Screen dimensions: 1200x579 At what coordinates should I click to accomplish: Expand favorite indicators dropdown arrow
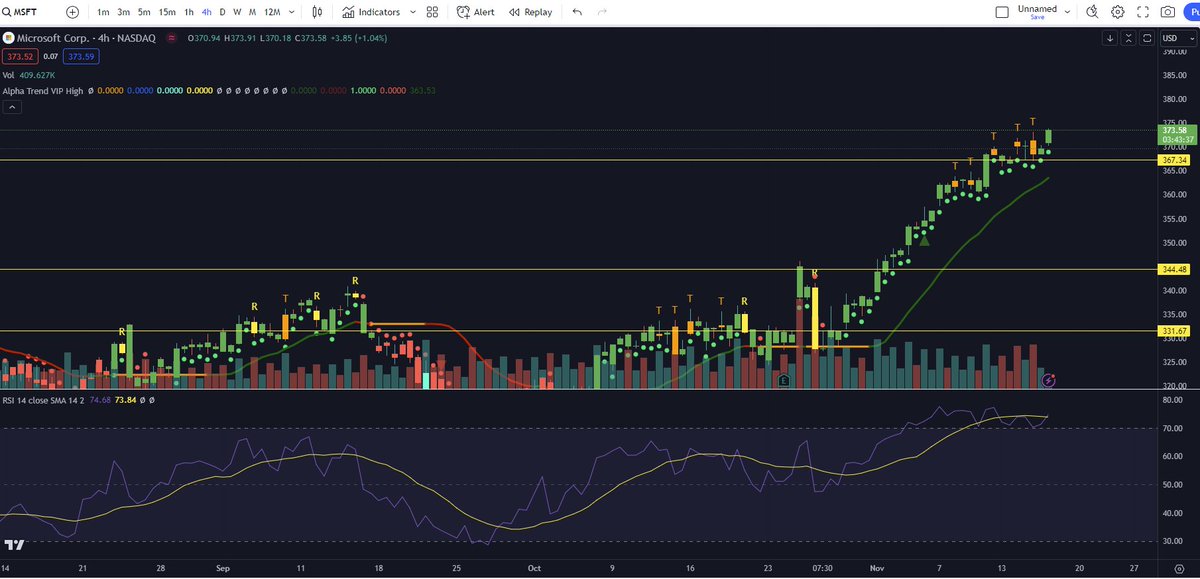(411, 12)
